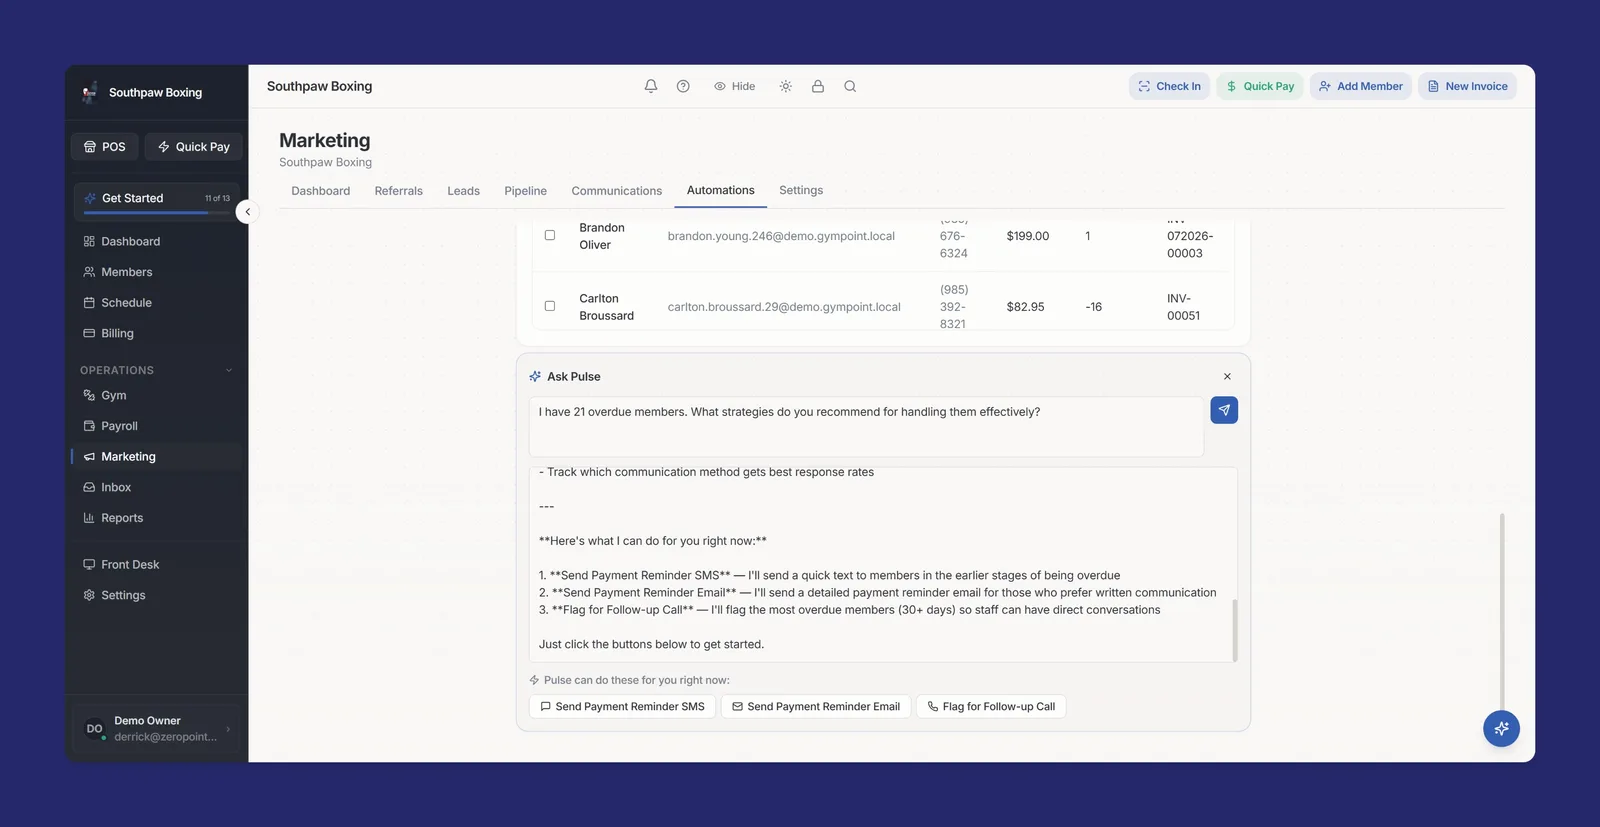This screenshot has width=1600, height=827.
Task: Click the Get Started progress bar
Action: (x=157, y=213)
